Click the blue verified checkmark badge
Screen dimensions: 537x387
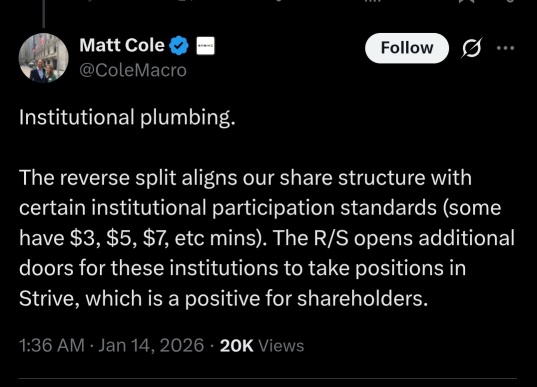point(179,46)
